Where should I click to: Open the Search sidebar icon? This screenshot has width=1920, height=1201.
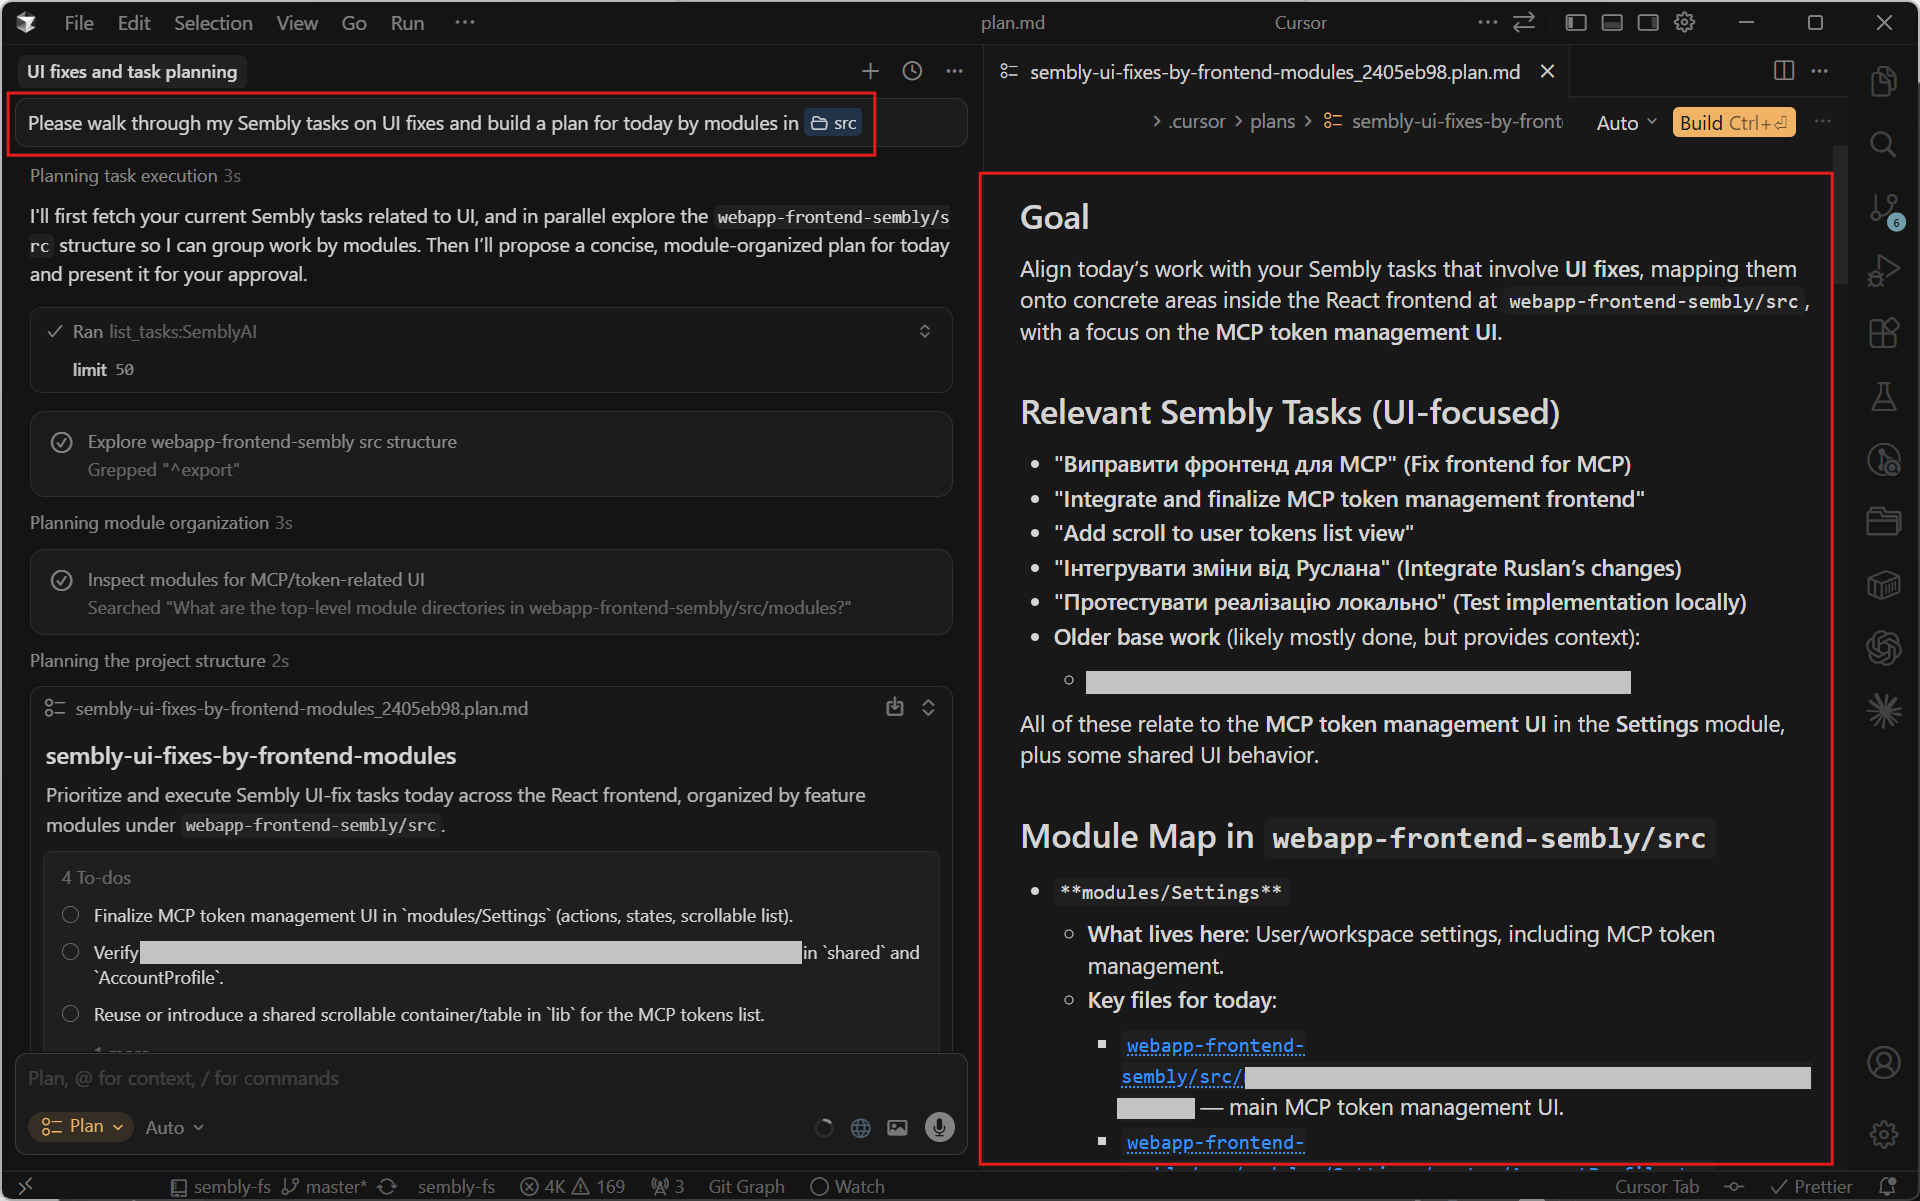[x=1884, y=145]
